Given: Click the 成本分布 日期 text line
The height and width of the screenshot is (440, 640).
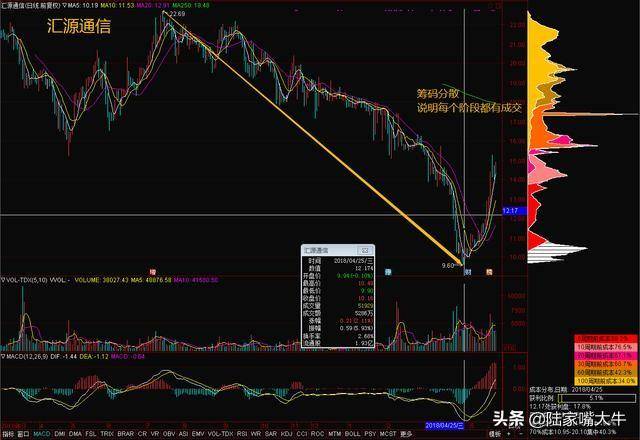Looking at the screenshot, I should pyautogui.click(x=566, y=390).
